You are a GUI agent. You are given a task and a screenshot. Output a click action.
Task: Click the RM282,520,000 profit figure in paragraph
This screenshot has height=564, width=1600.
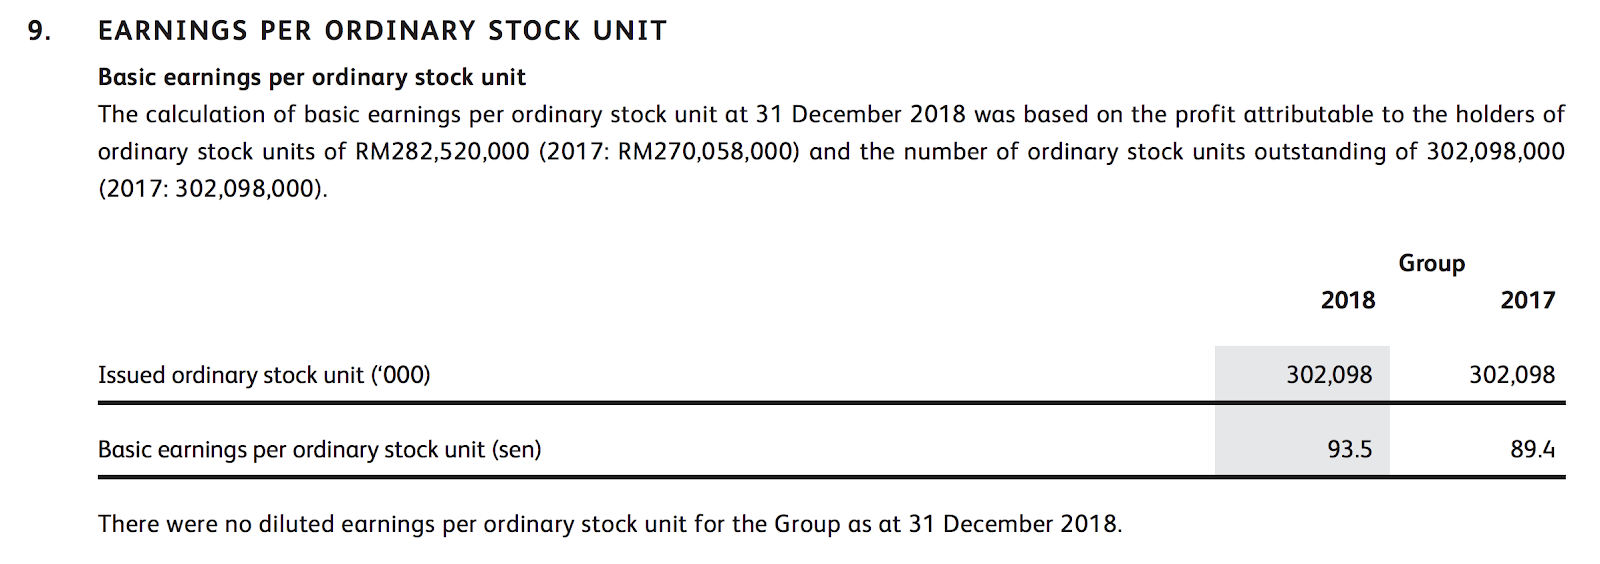coord(442,152)
